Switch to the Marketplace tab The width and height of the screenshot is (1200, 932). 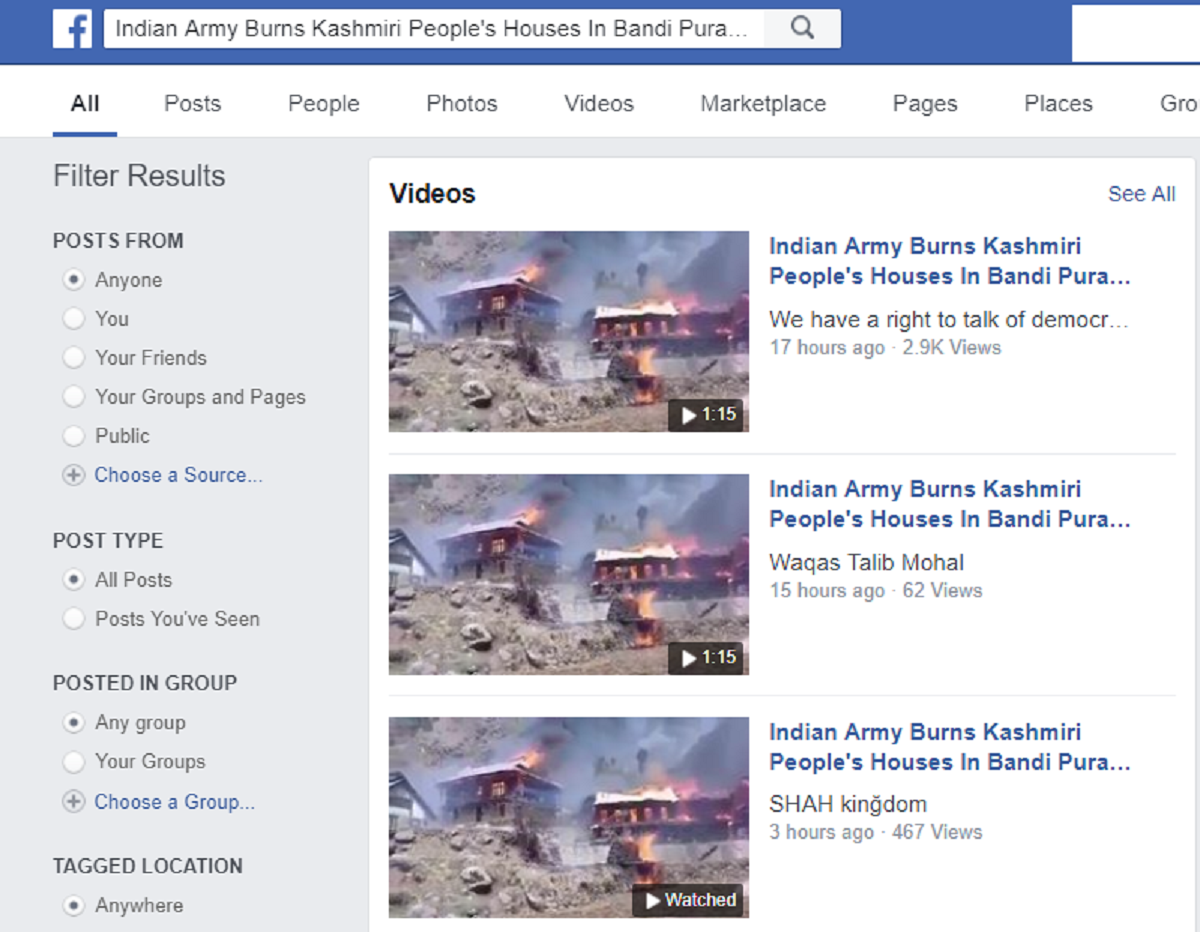point(763,103)
